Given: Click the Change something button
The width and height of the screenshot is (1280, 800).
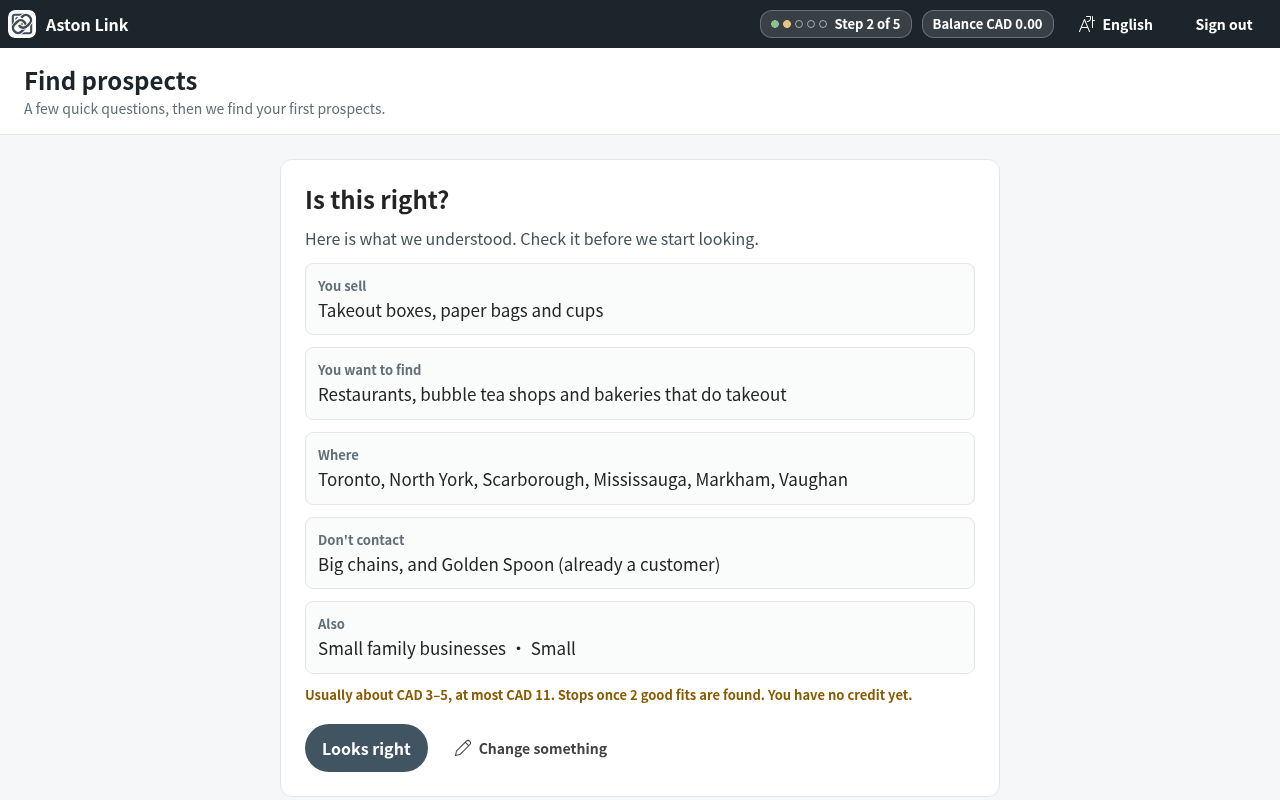Looking at the screenshot, I should [x=530, y=748].
